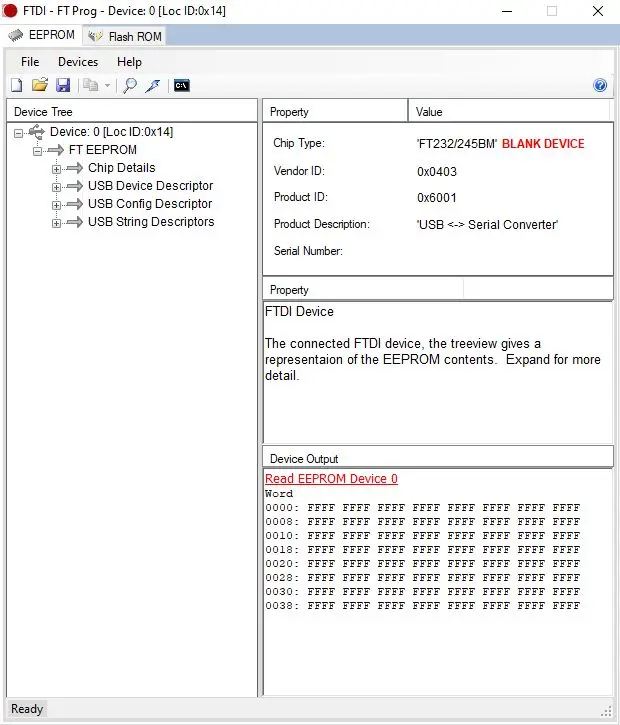Open the Devices menu
Image resolution: width=620 pixels, height=725 pixels.
click(78, 61)
